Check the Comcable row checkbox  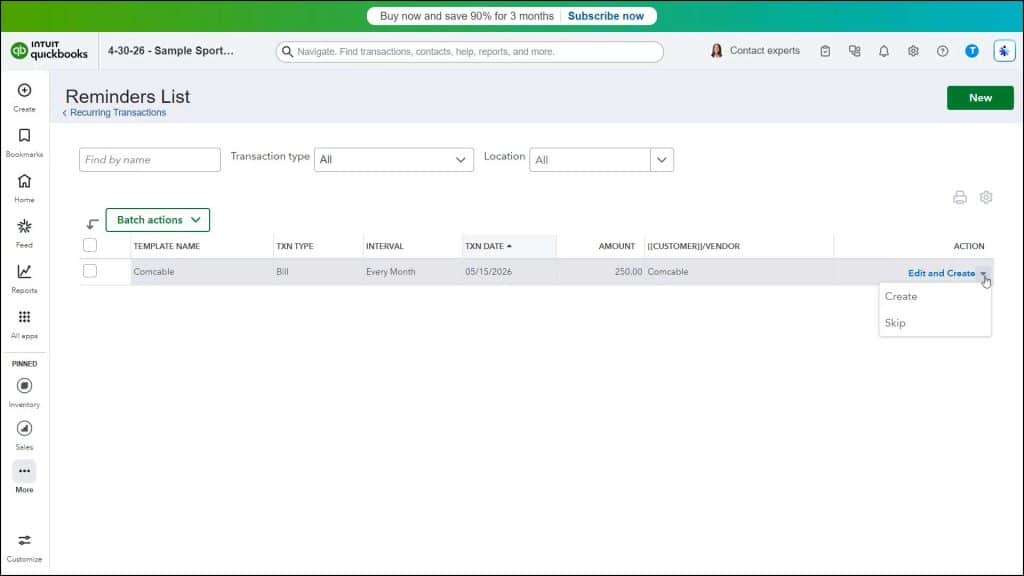pos(90,271)
